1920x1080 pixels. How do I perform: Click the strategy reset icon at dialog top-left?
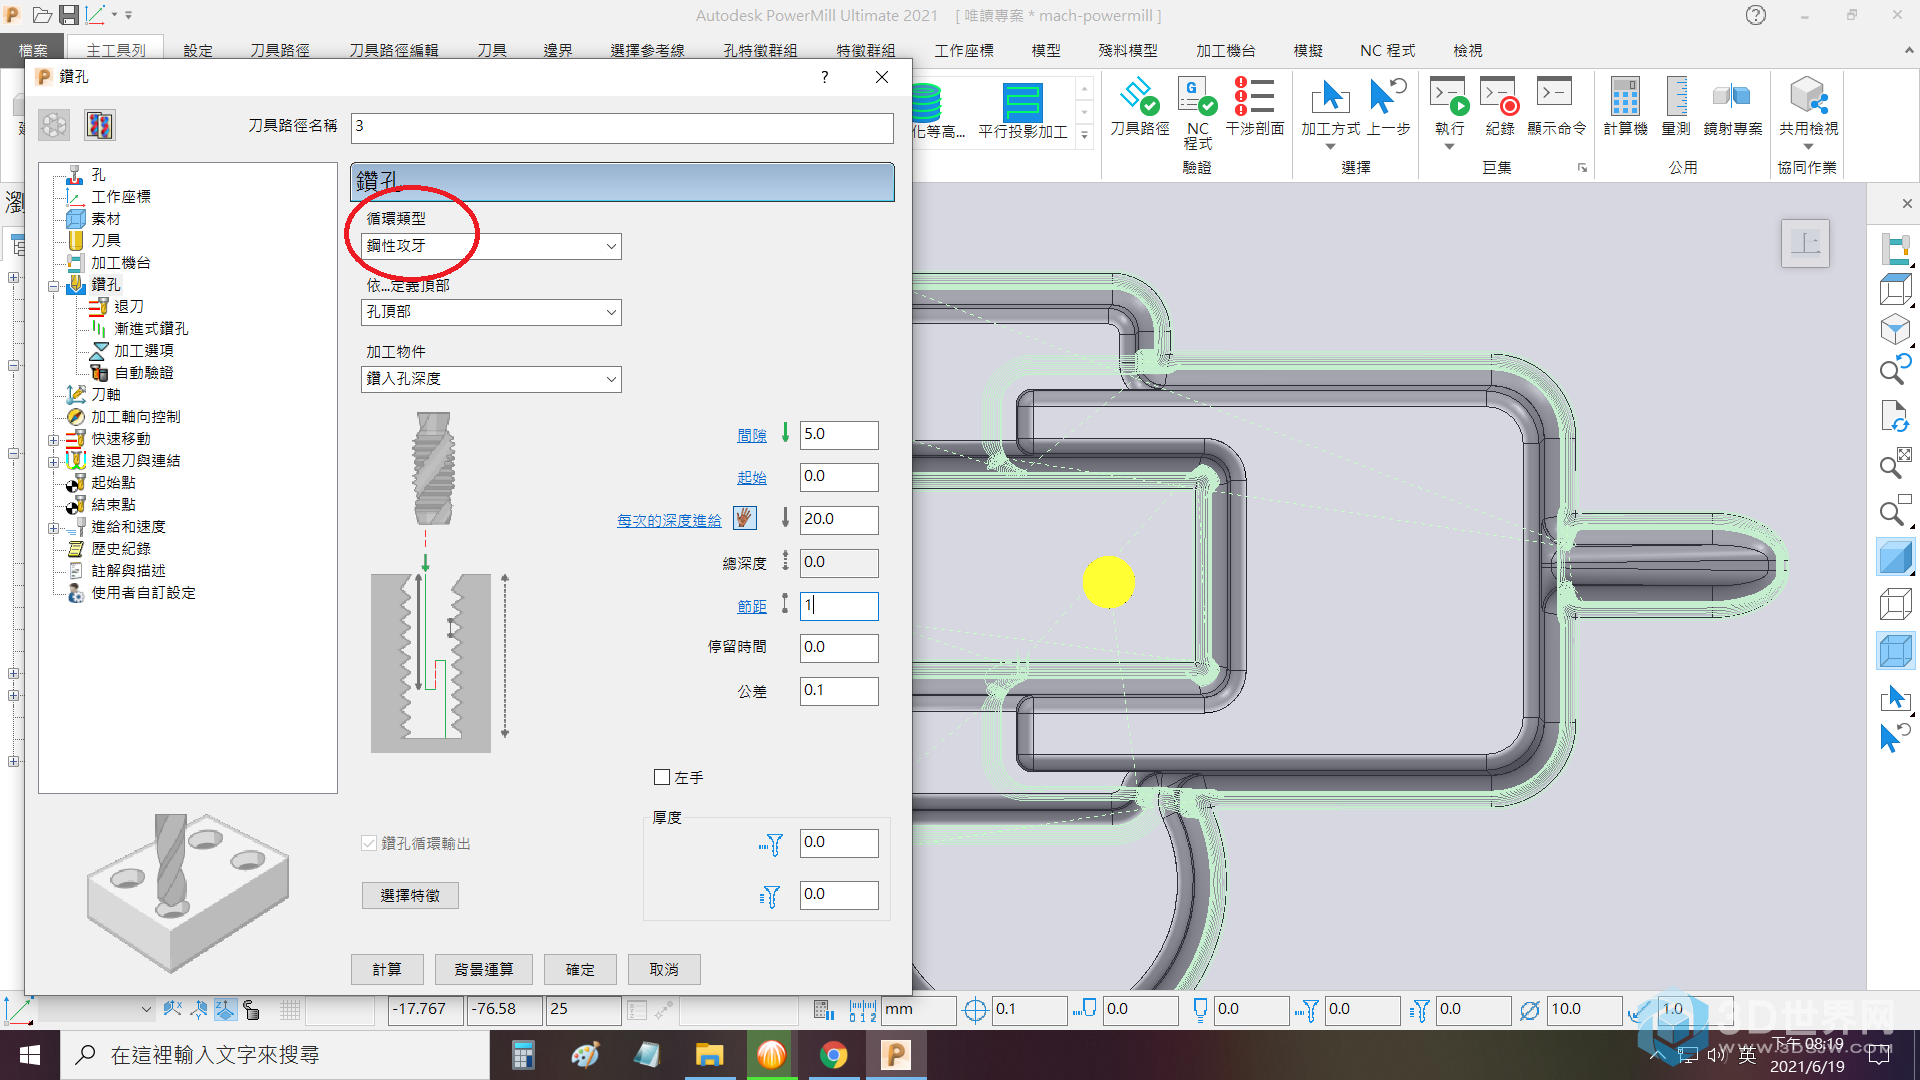coord(54,125)
